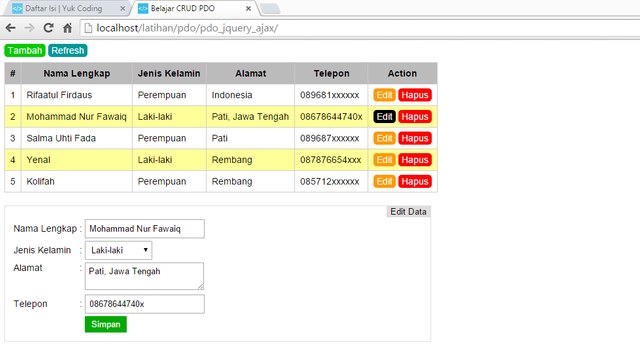Click the Nama Lengkap input field
Image resolution: width=640 pixels, height=360 pixels.
click(x=144, y=229)
